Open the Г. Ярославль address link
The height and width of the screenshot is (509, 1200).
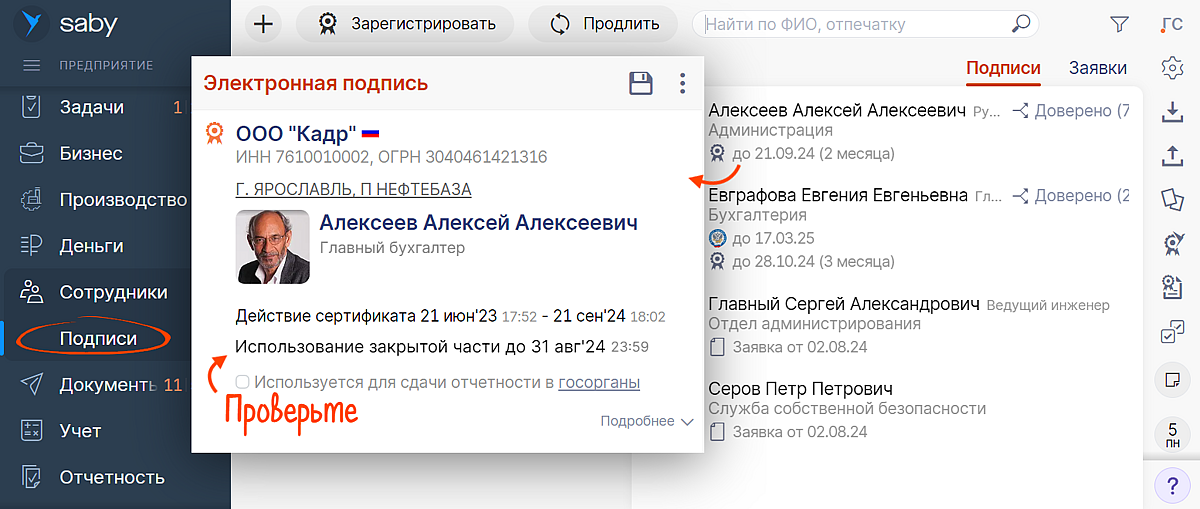353,189
